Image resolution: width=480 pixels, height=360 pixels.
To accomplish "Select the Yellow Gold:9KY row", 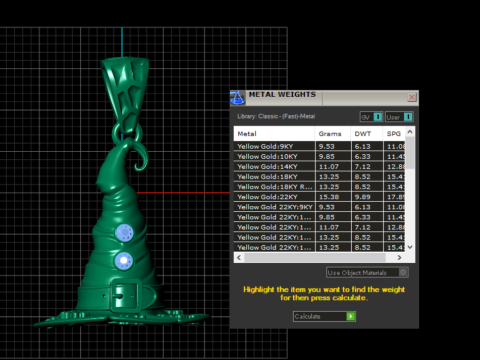I will pyautogui.click(x=319, y=146).
